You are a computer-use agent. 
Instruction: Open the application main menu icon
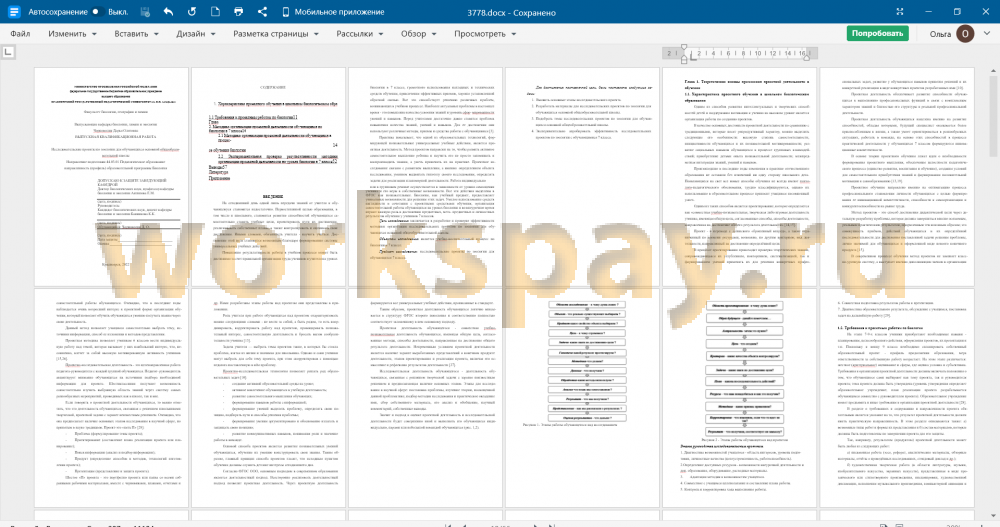click(13, 11)
